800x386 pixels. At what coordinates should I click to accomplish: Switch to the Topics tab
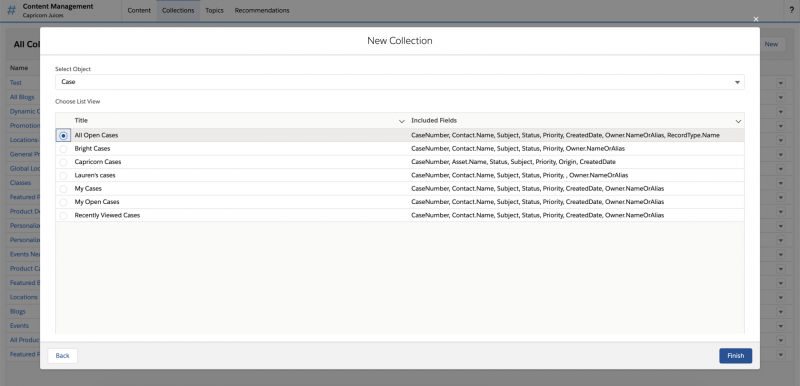(x=214, y=10)
